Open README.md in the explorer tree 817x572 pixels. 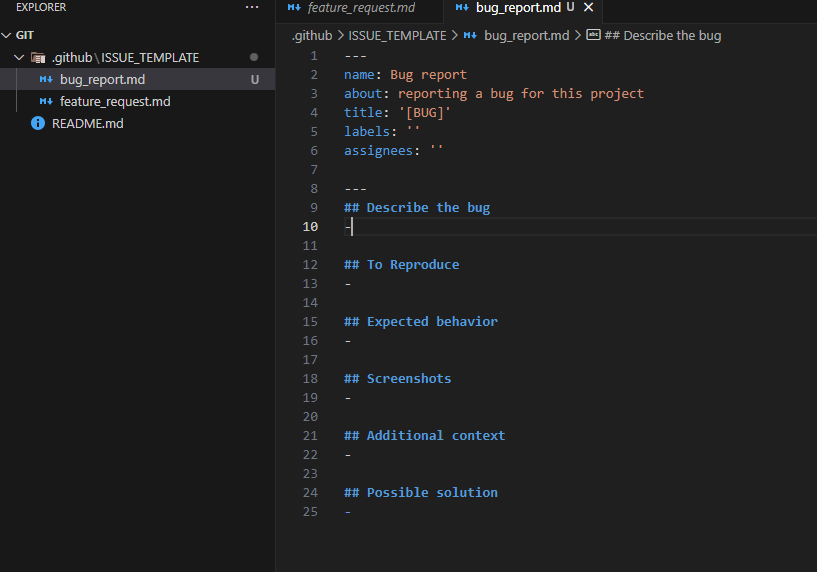click(88, 123)
